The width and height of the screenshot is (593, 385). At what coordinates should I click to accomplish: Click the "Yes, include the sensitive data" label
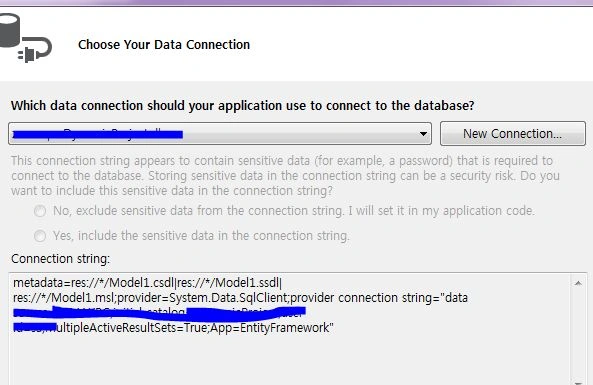click(x=201, y=236)
